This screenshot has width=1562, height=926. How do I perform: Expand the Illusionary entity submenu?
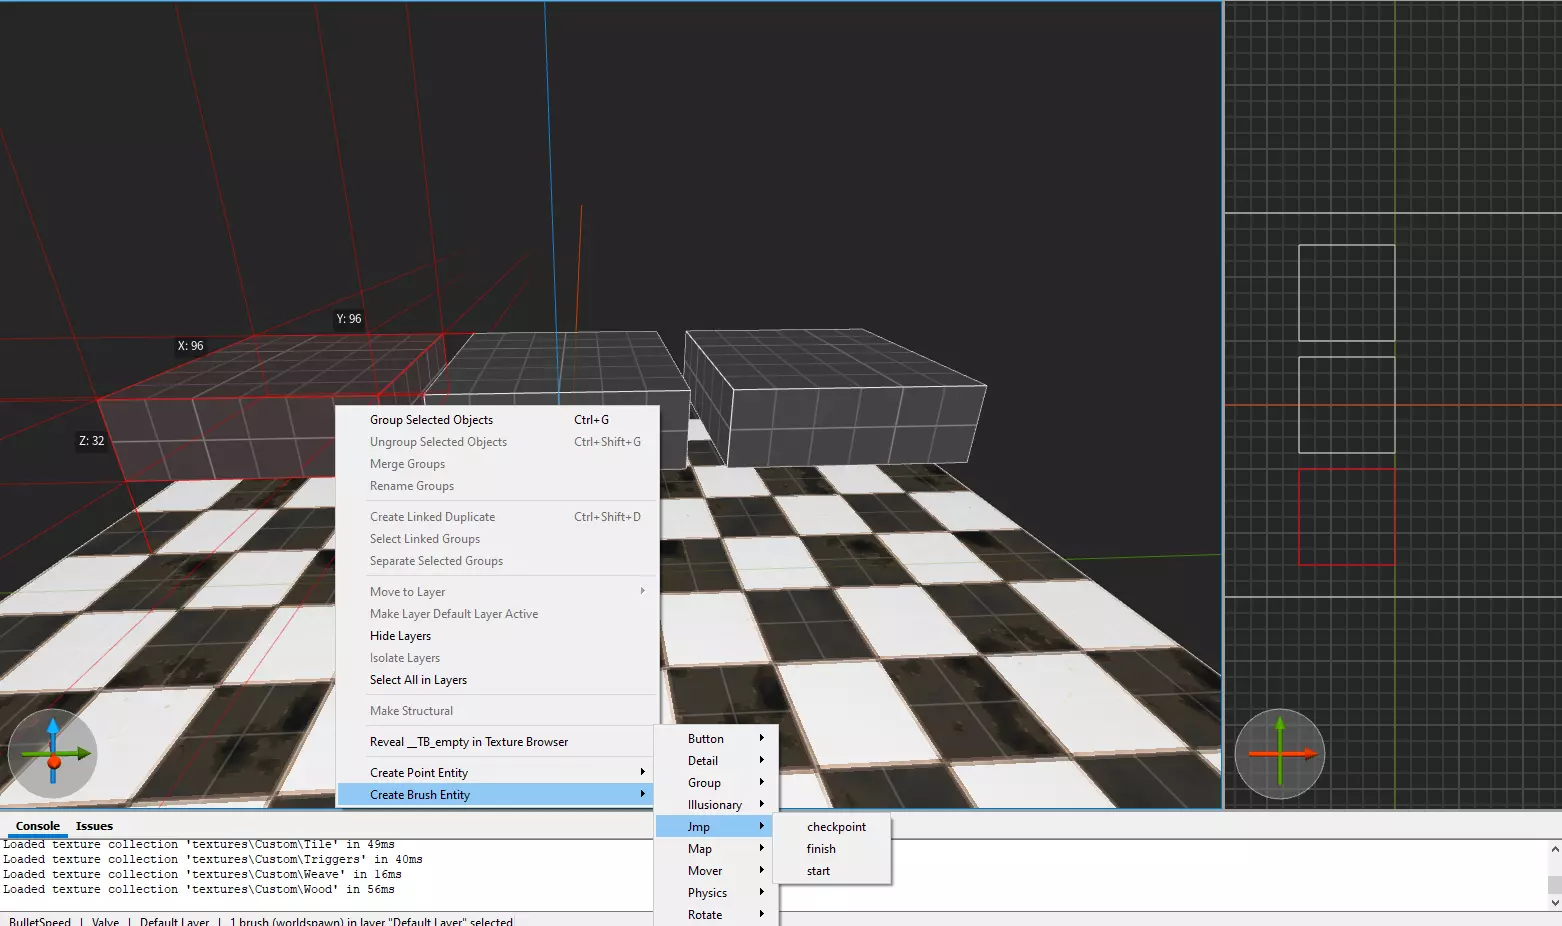tap(715, 805)
